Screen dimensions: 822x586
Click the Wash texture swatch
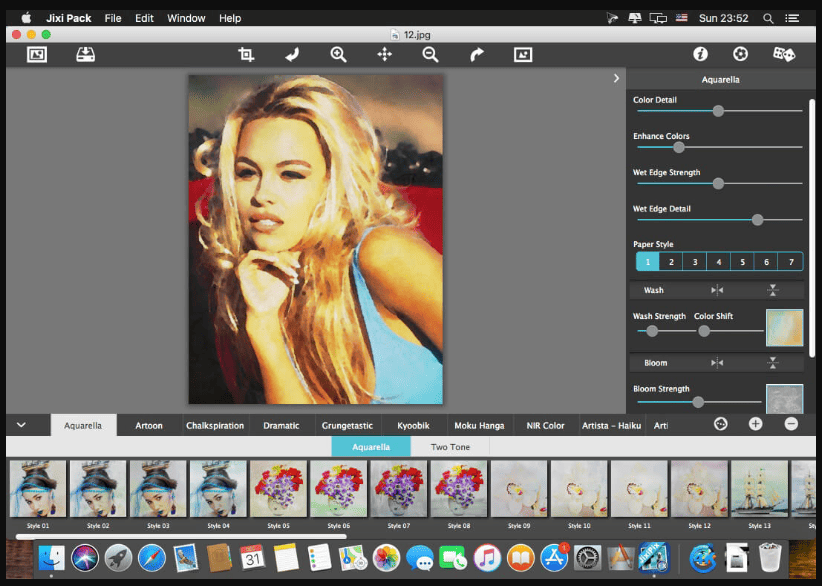[x=784, y=328]
